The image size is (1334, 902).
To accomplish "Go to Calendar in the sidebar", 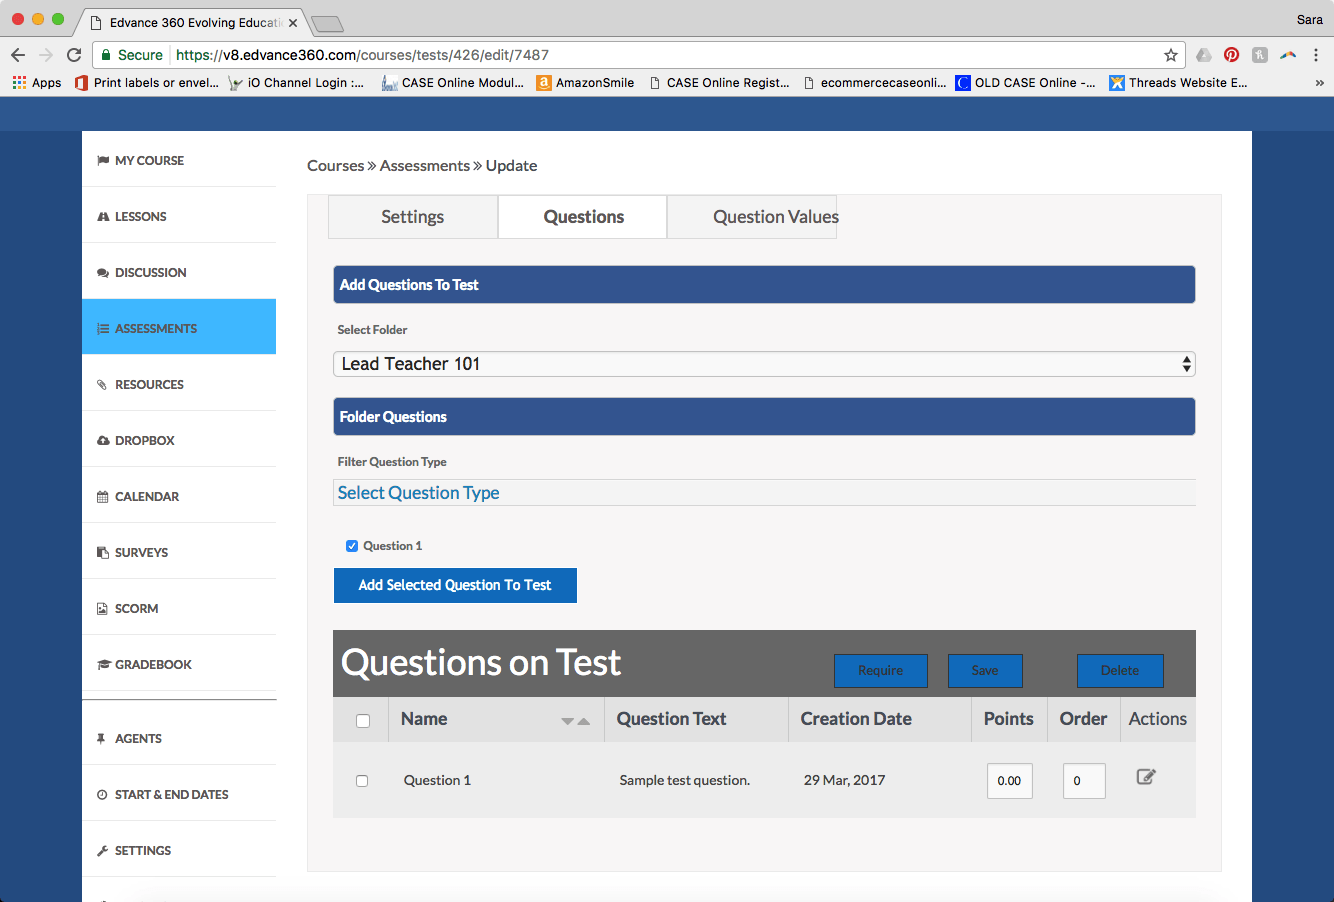I will point(146,496).
